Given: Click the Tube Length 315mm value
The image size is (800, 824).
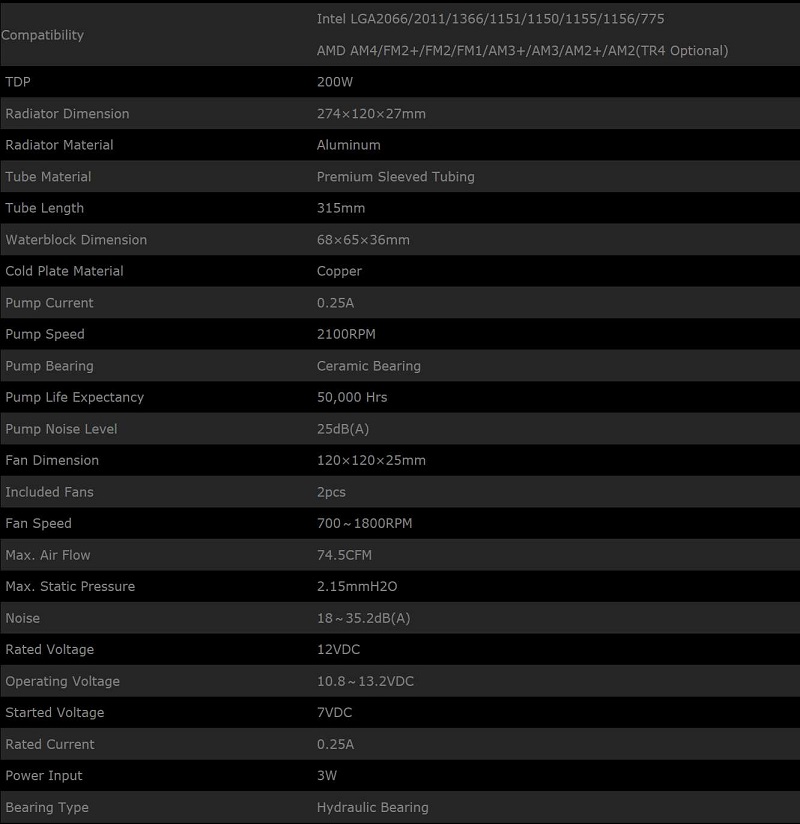Looking at the screenshot, I should 340,208.
